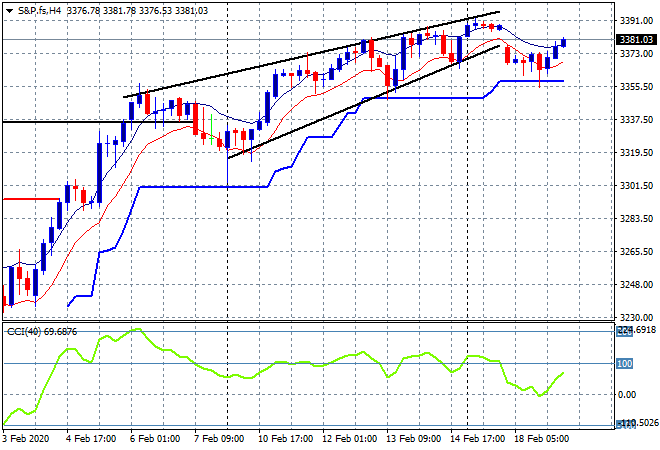Select the current price label 3381.03
Screen dimensions: 660x450
tap(636, 40)
